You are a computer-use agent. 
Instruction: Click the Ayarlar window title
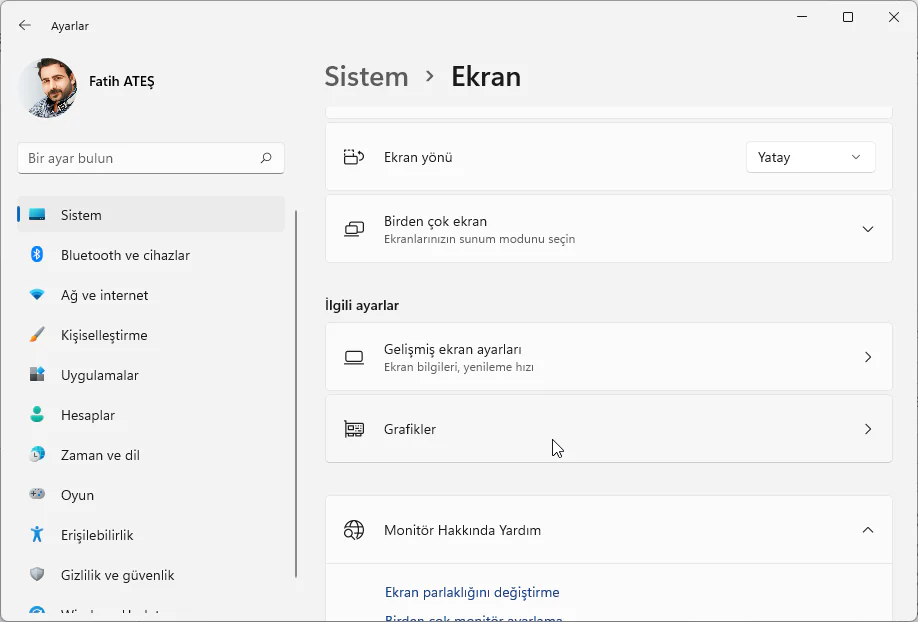(x=70, y=26)
